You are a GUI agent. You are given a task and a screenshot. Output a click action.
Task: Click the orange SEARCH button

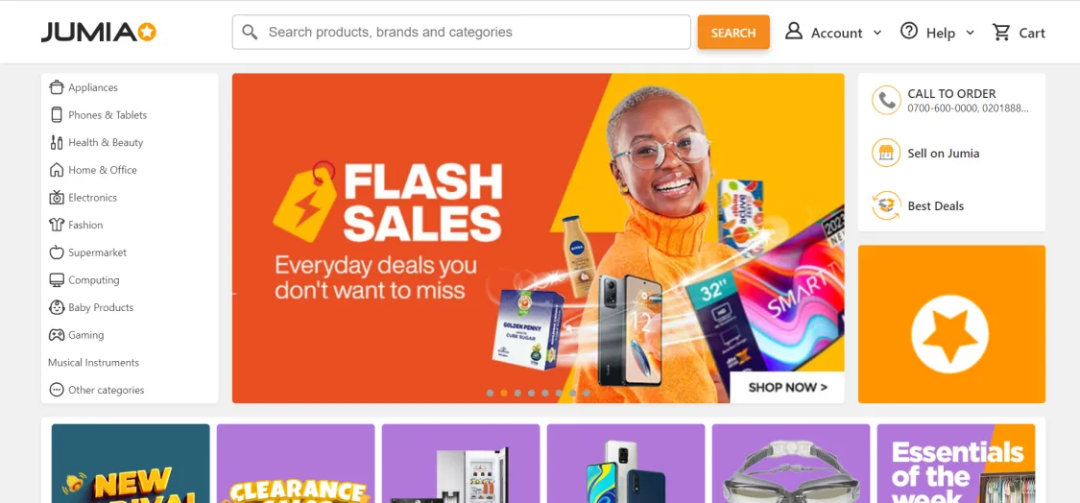734,32
